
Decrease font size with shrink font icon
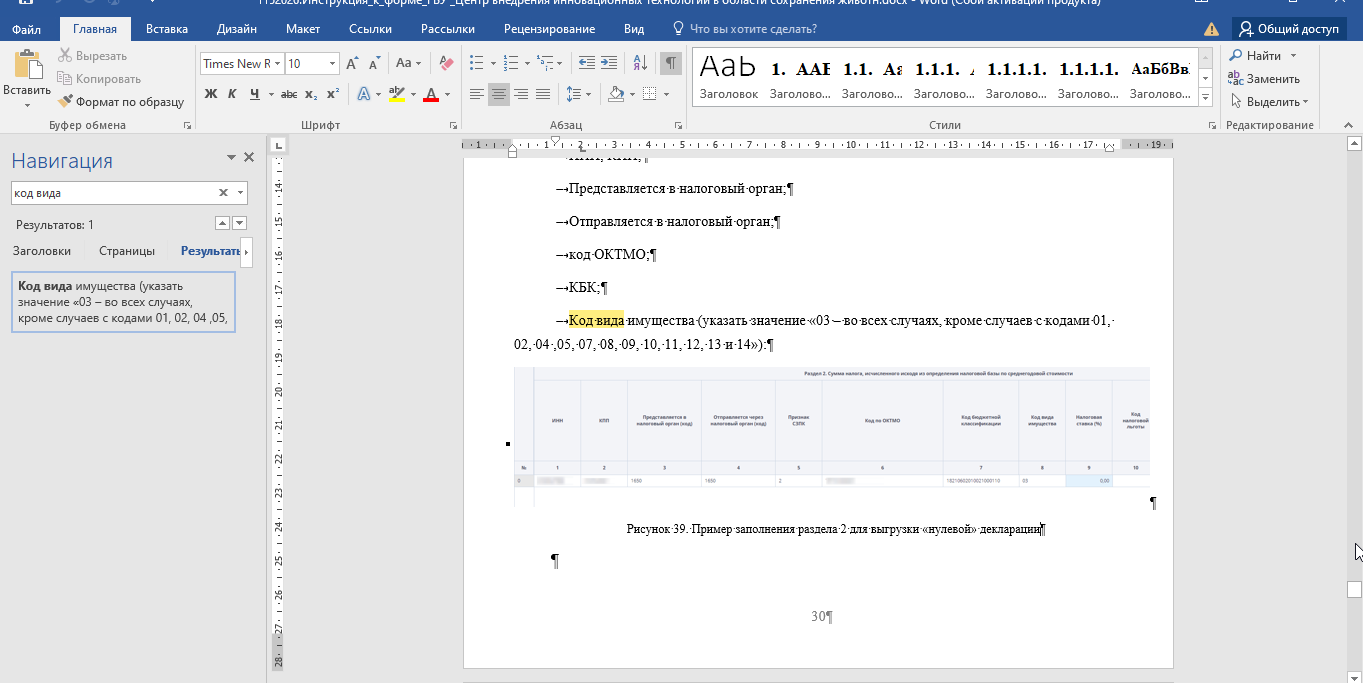(374, 63)
